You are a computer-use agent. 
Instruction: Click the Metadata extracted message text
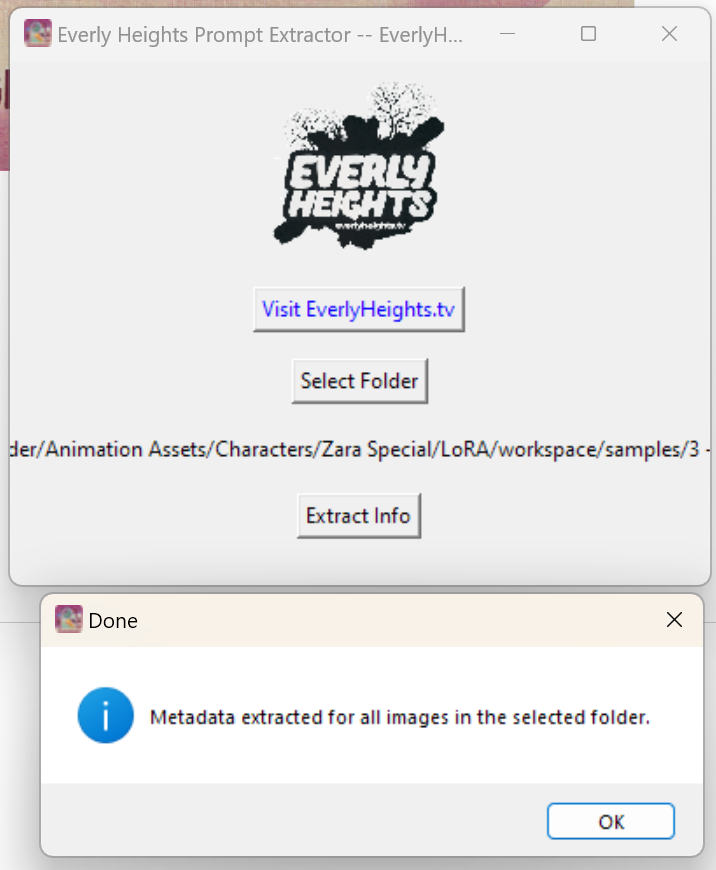point(400,717)
